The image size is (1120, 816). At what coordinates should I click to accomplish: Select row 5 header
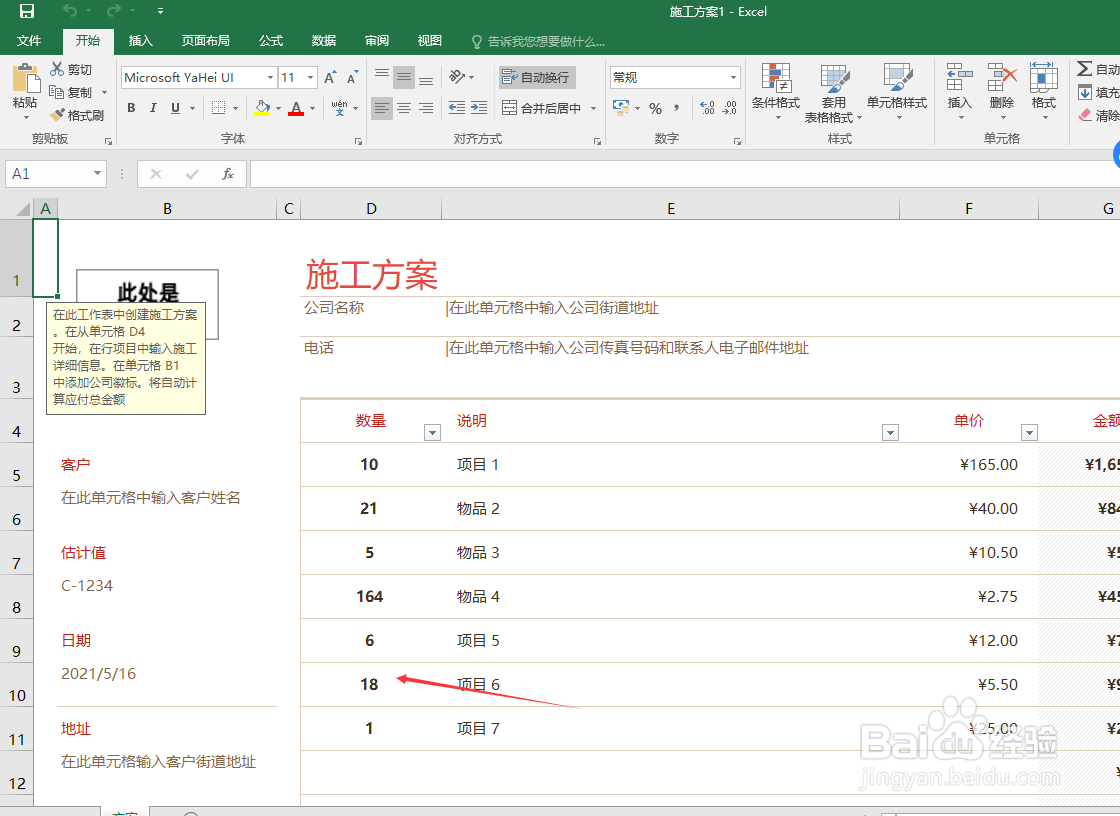[x=16, y=465]
